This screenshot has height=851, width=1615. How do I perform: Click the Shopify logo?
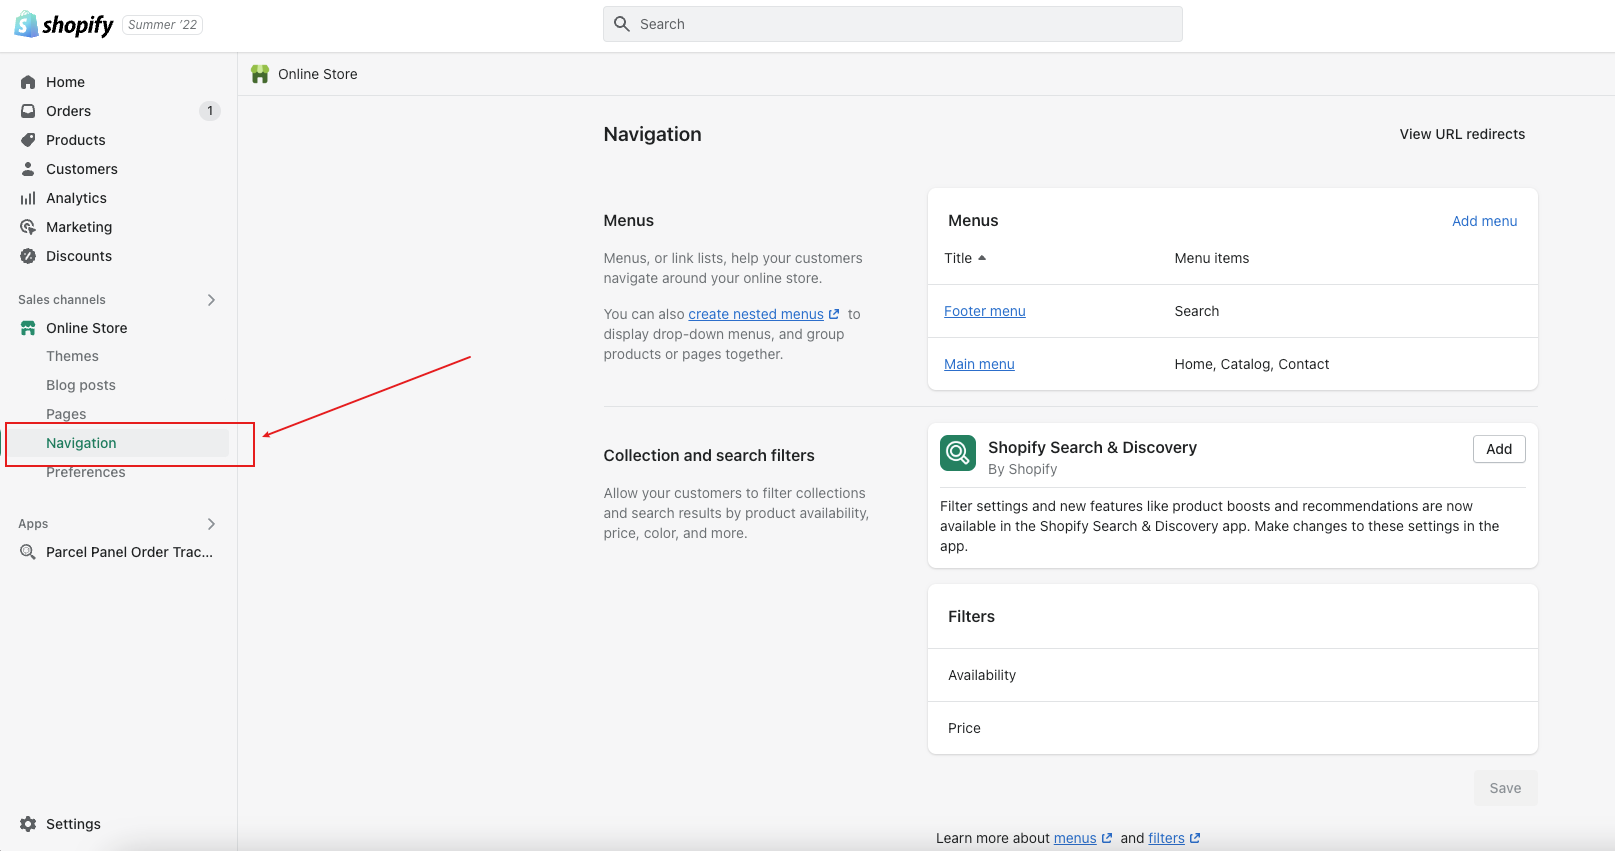pos(64,25)
